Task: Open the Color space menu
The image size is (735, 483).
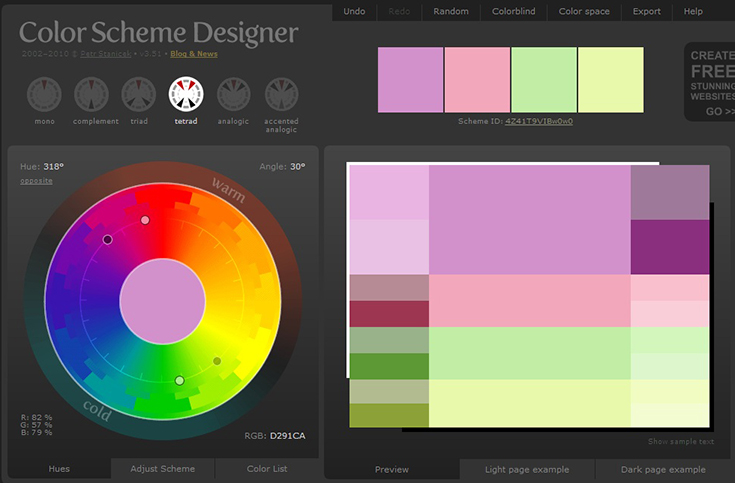Action: point(583,11)
